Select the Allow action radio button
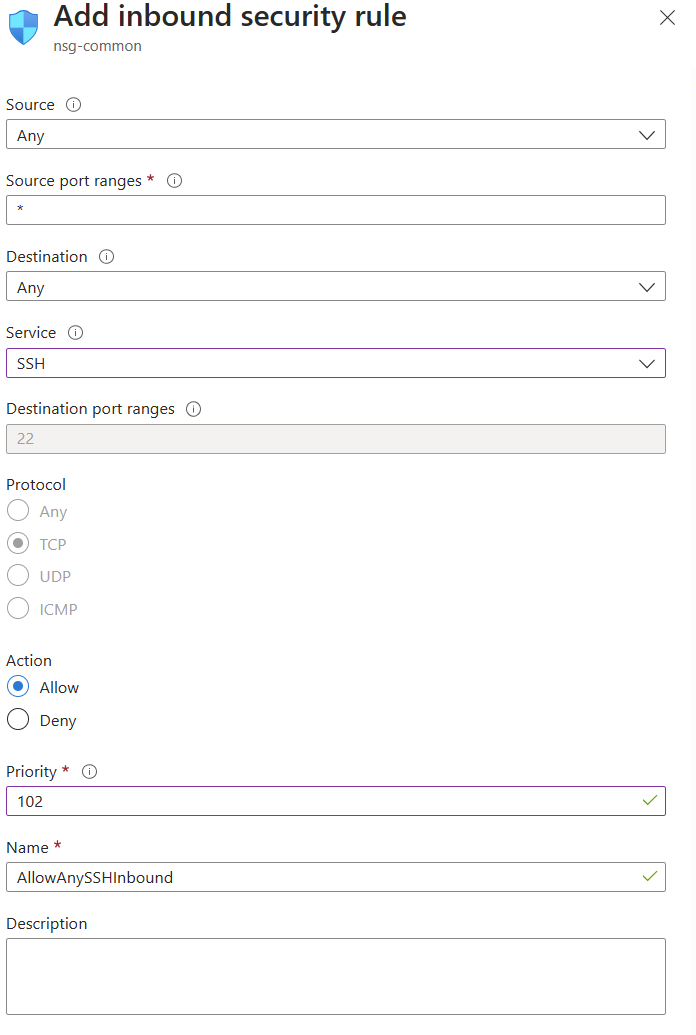This screenshot has height=1035, width=696. 18,686
